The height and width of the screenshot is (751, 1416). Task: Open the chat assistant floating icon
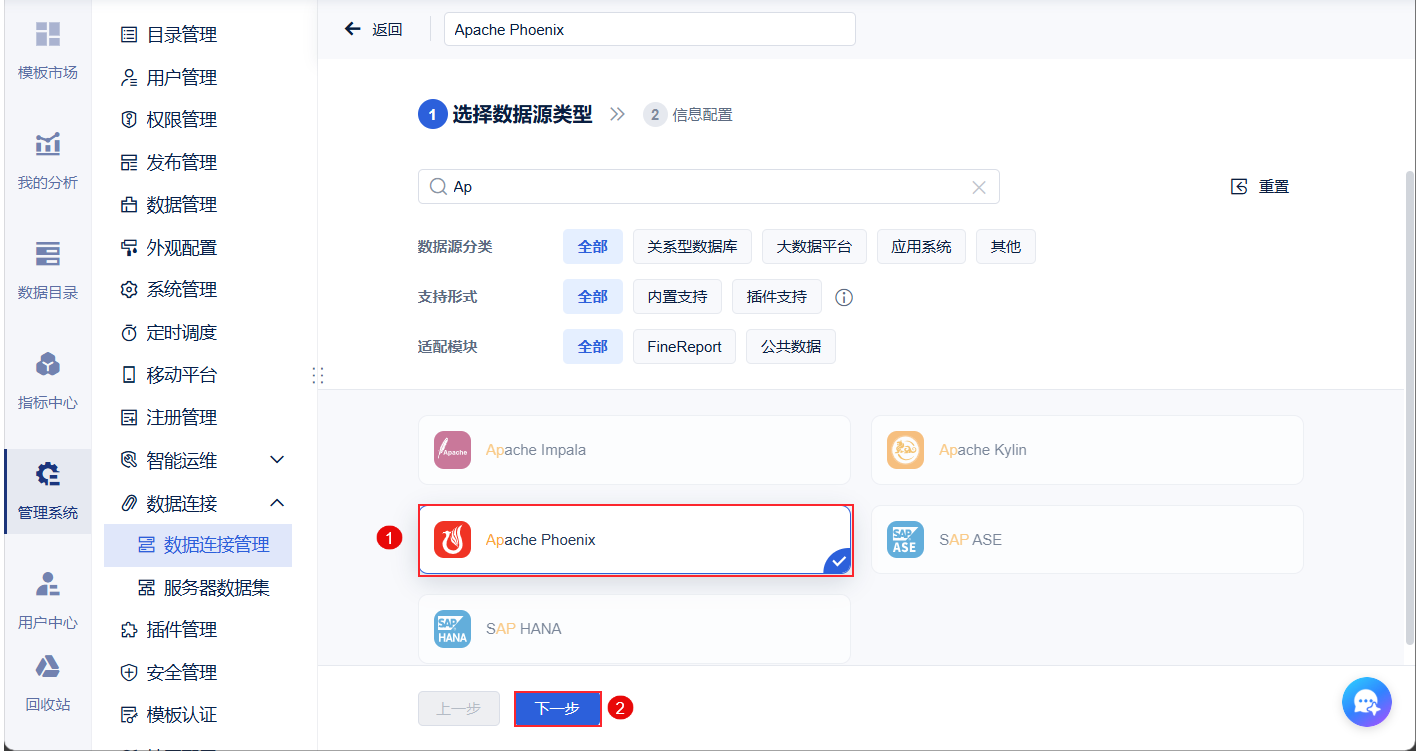click(1366, 702)
